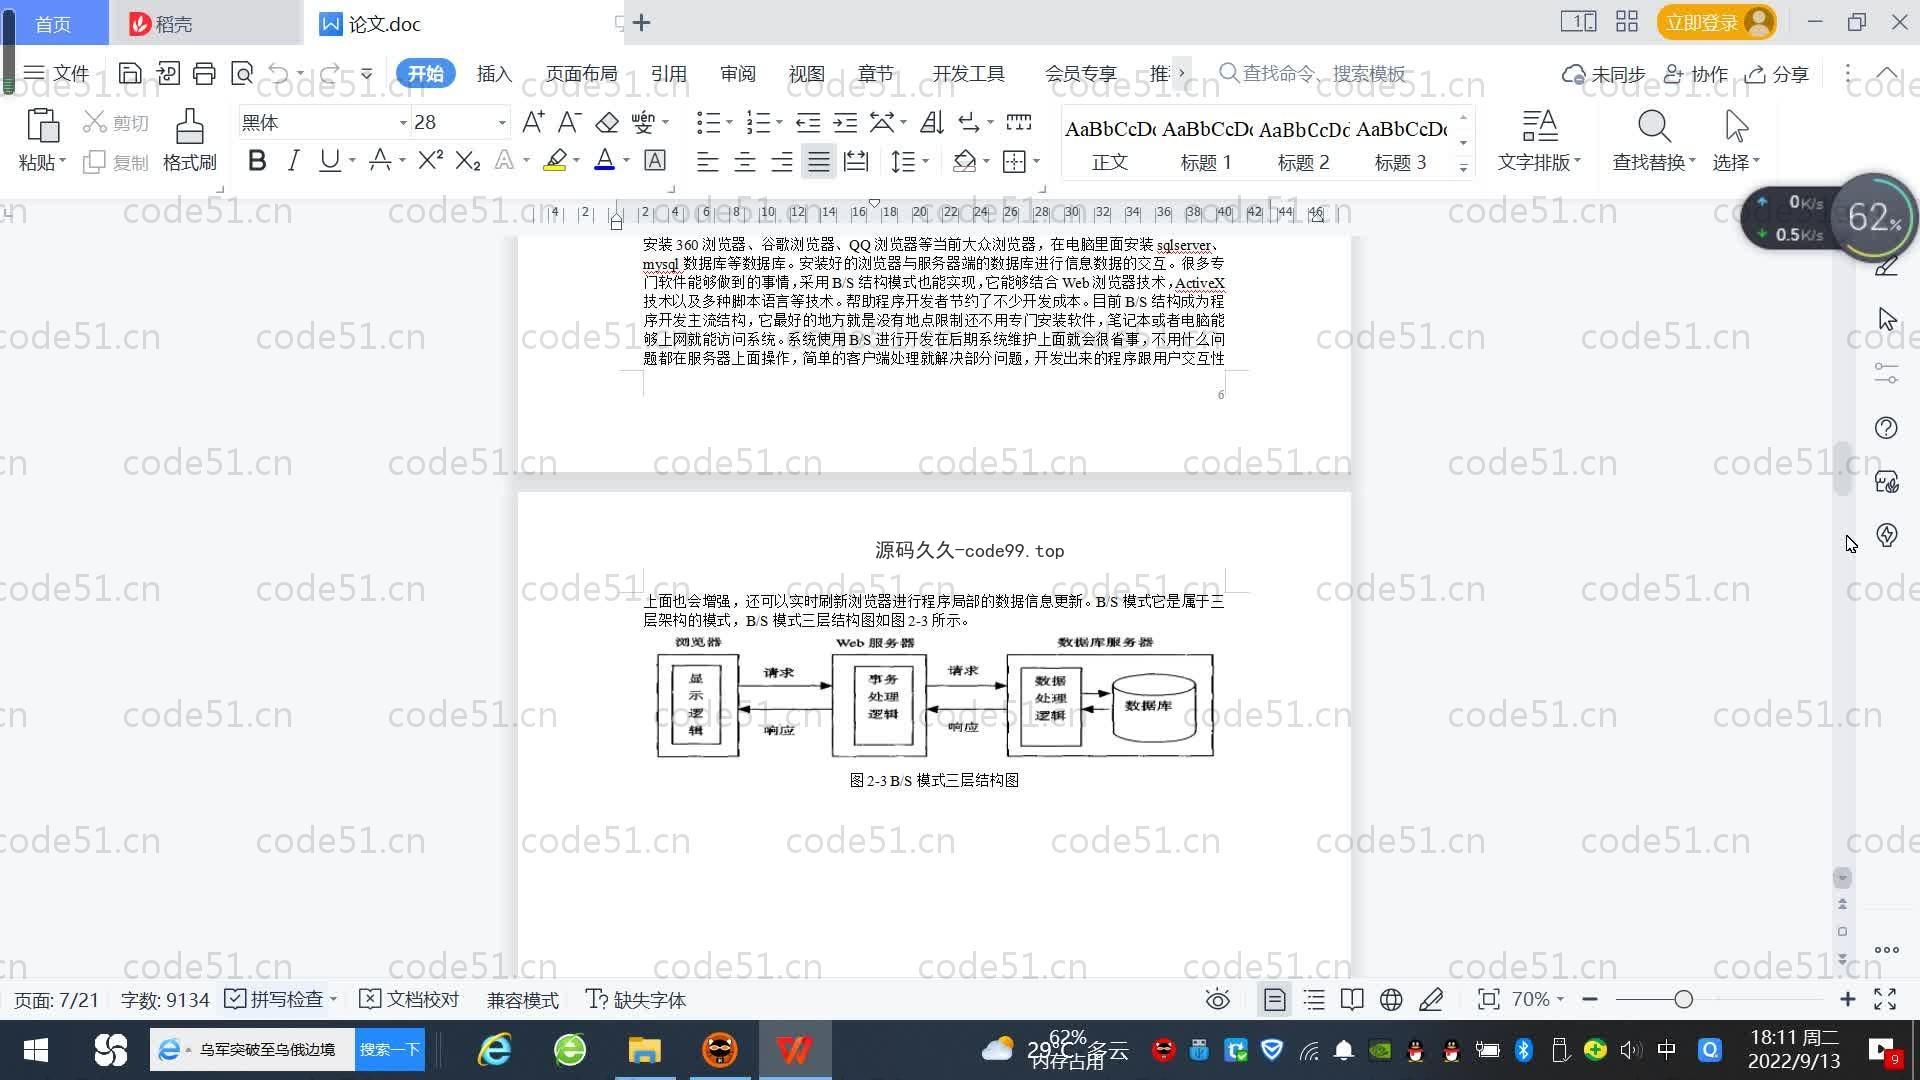Increase paragraph indent

(845, 122)
